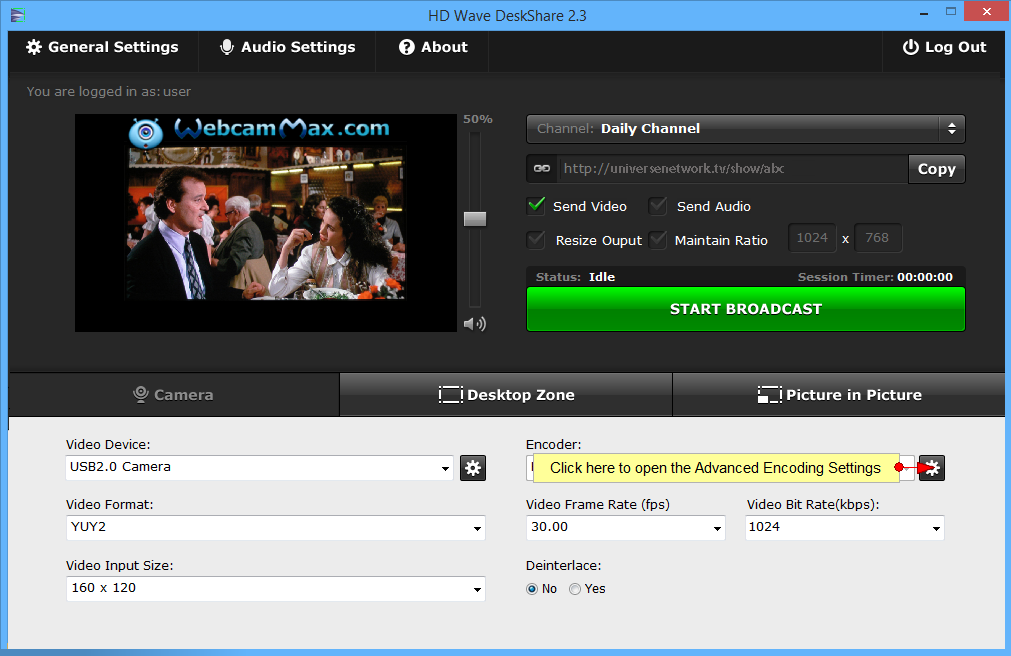The image size is (1011, 656).
Task: Expand the Channel dropdown
Action: [x=745, y=128]
